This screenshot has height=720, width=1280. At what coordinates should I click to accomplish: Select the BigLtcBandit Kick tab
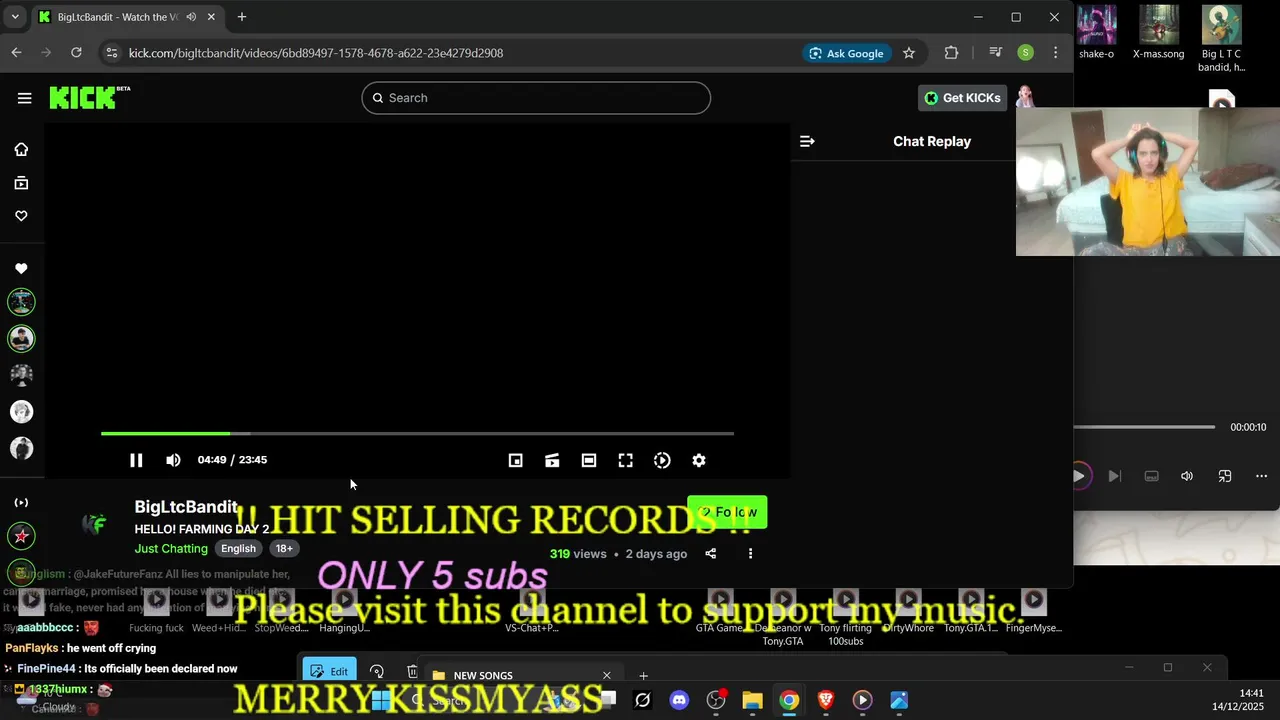point(127,17)
